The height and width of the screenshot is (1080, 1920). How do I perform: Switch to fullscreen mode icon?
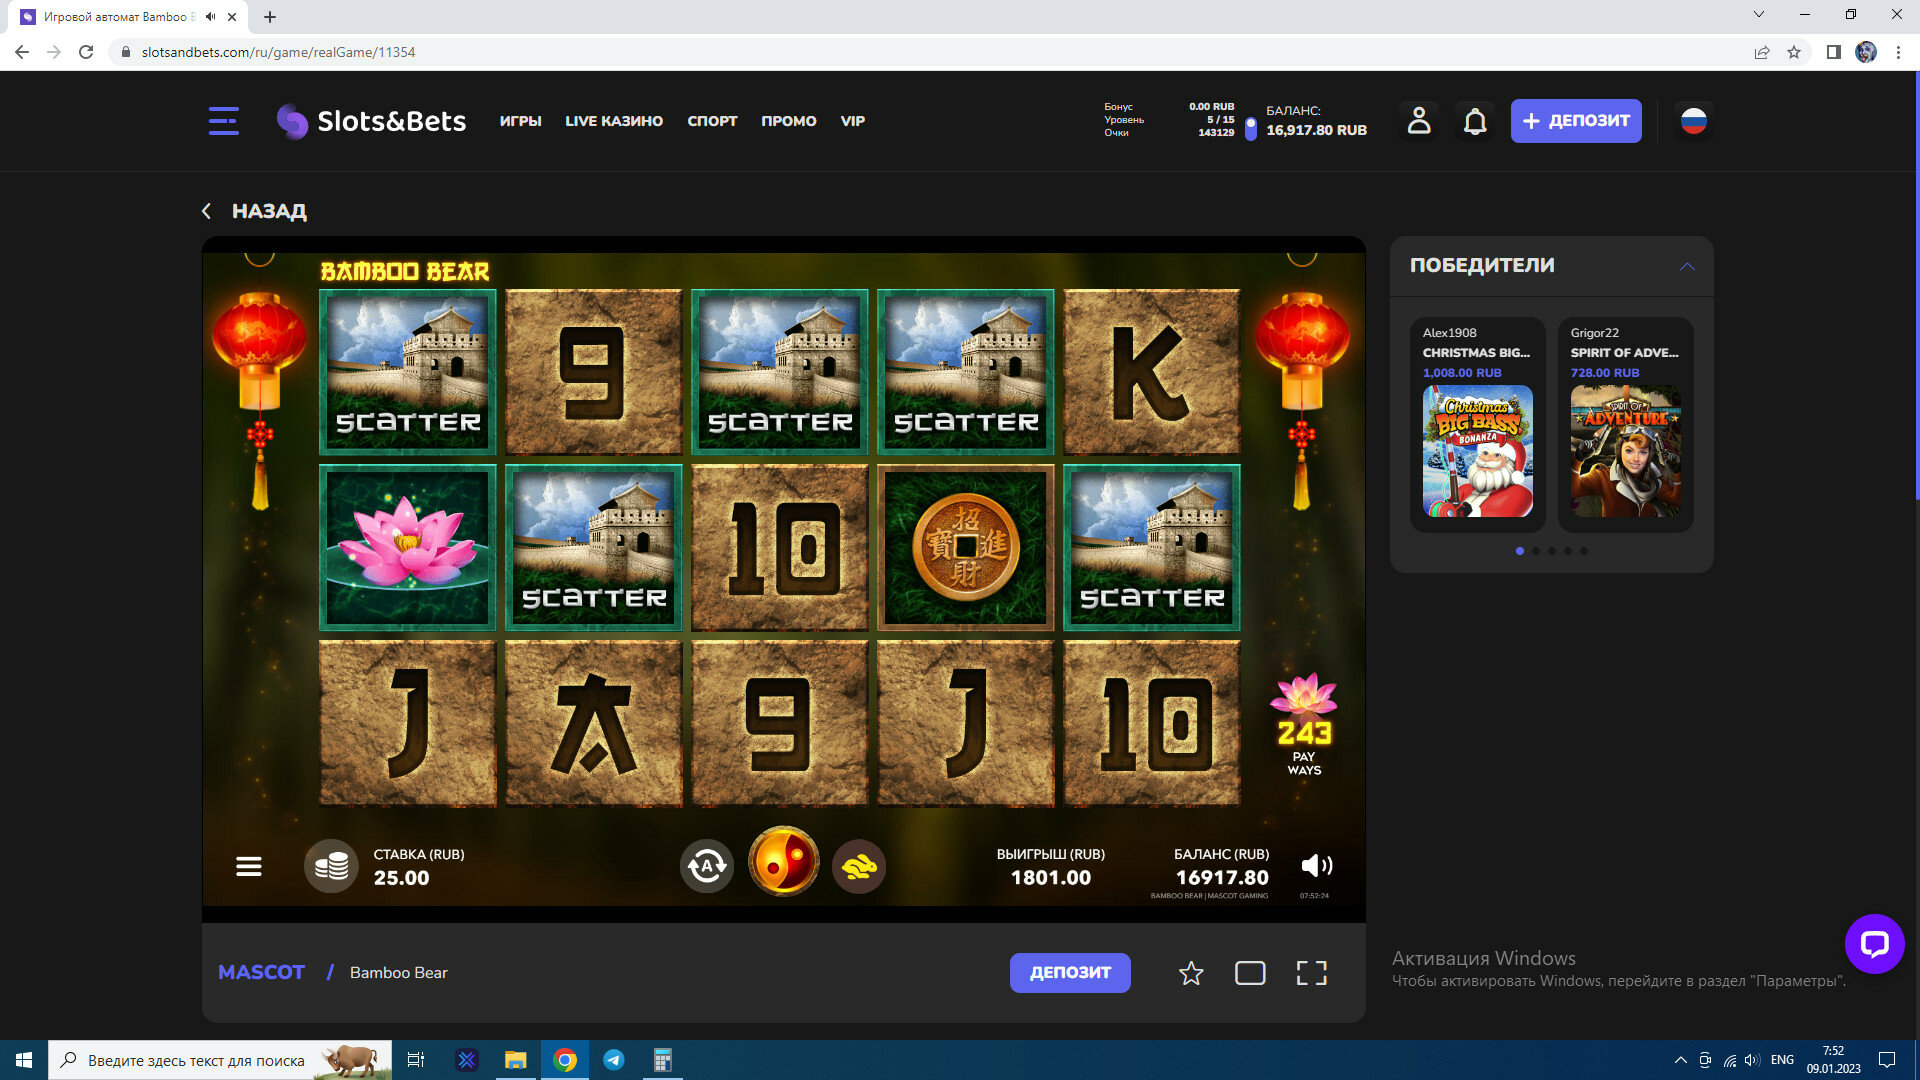(1311, 973)
